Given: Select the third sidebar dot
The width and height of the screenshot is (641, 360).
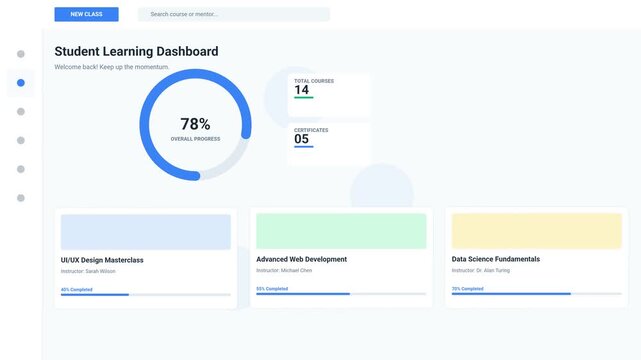Looking at the screenshot, I should [x=20, y=112].
